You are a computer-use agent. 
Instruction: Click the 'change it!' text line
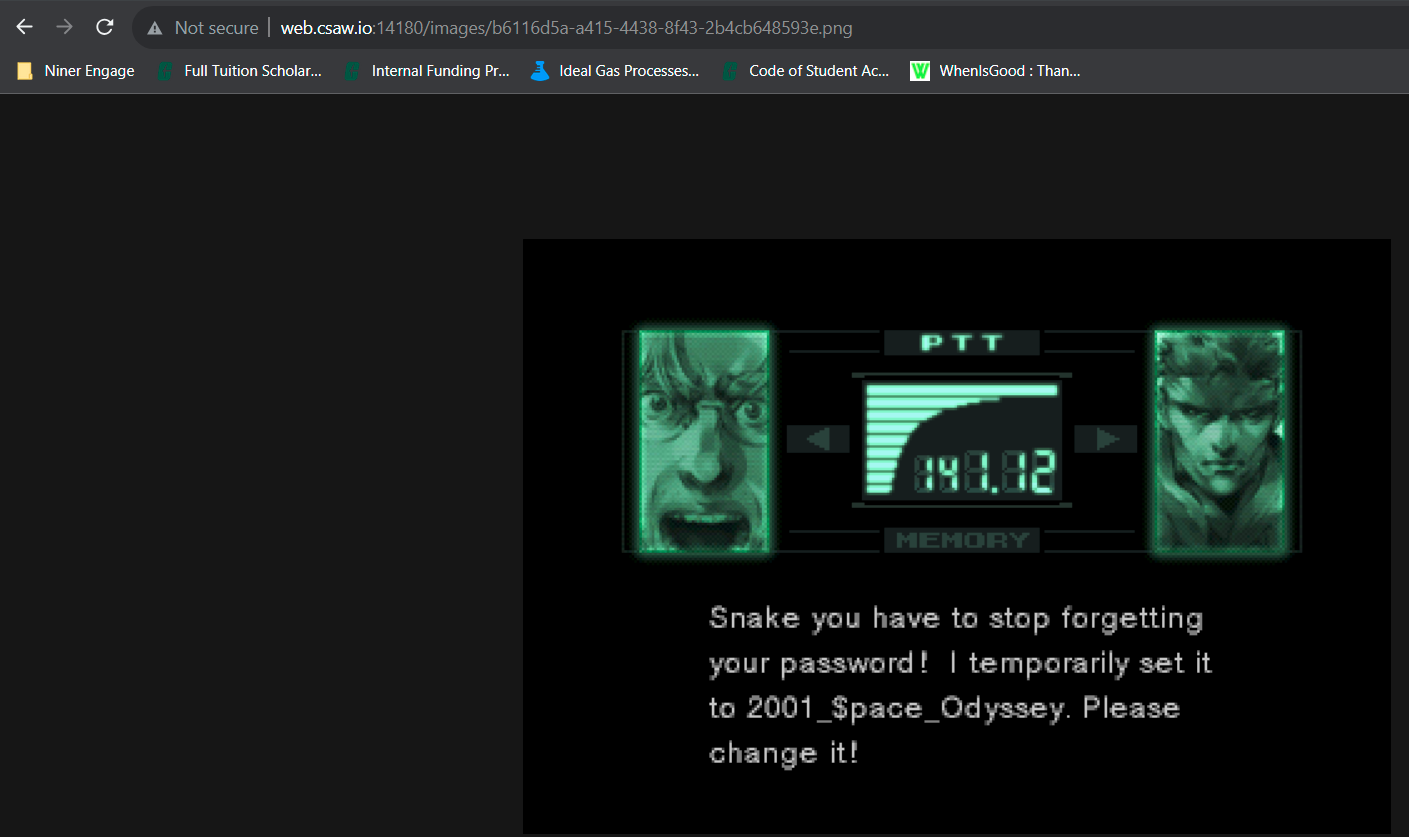coord(784,753)
